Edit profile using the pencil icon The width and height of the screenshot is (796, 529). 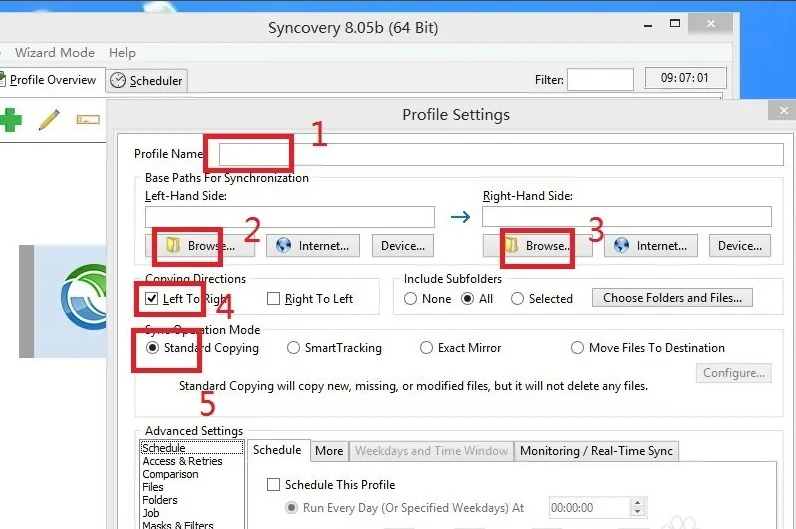click(x=49, y=119)
